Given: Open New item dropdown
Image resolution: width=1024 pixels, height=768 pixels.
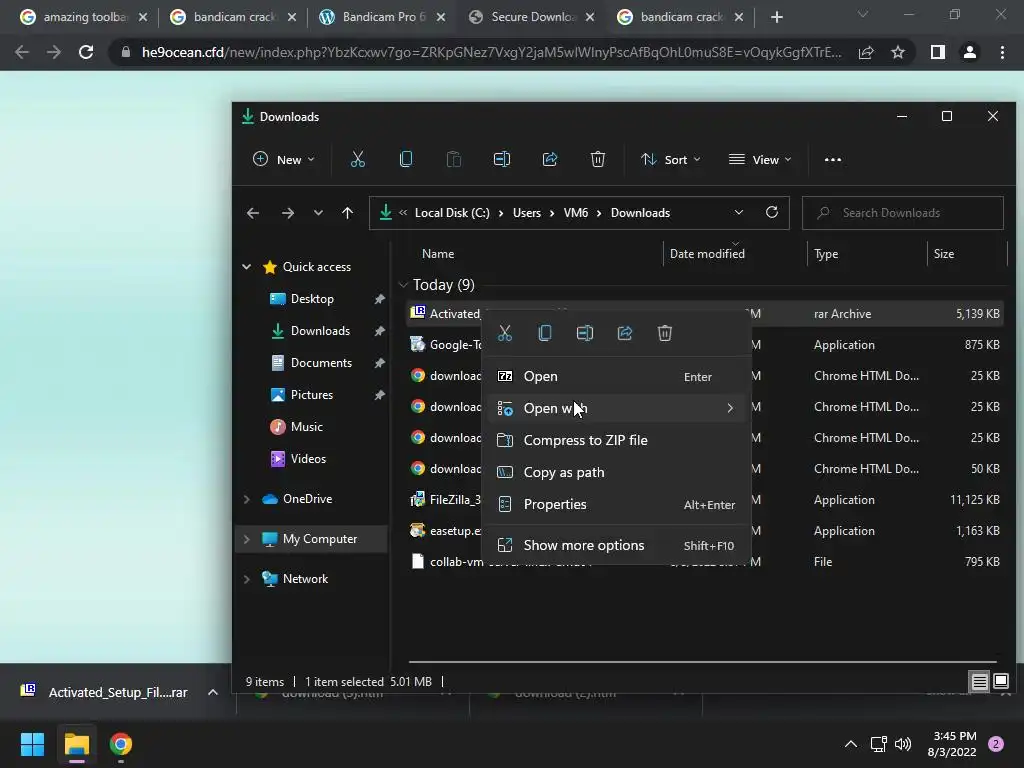Looking at the screenshot, I should point(284,159).
